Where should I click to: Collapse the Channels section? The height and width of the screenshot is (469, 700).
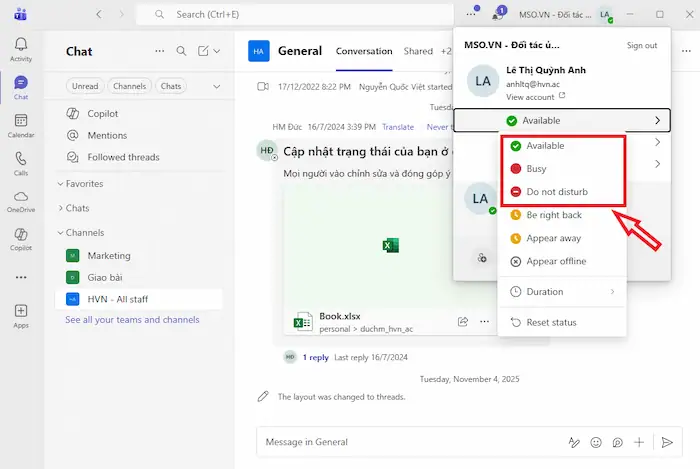[x=61, y=233]
